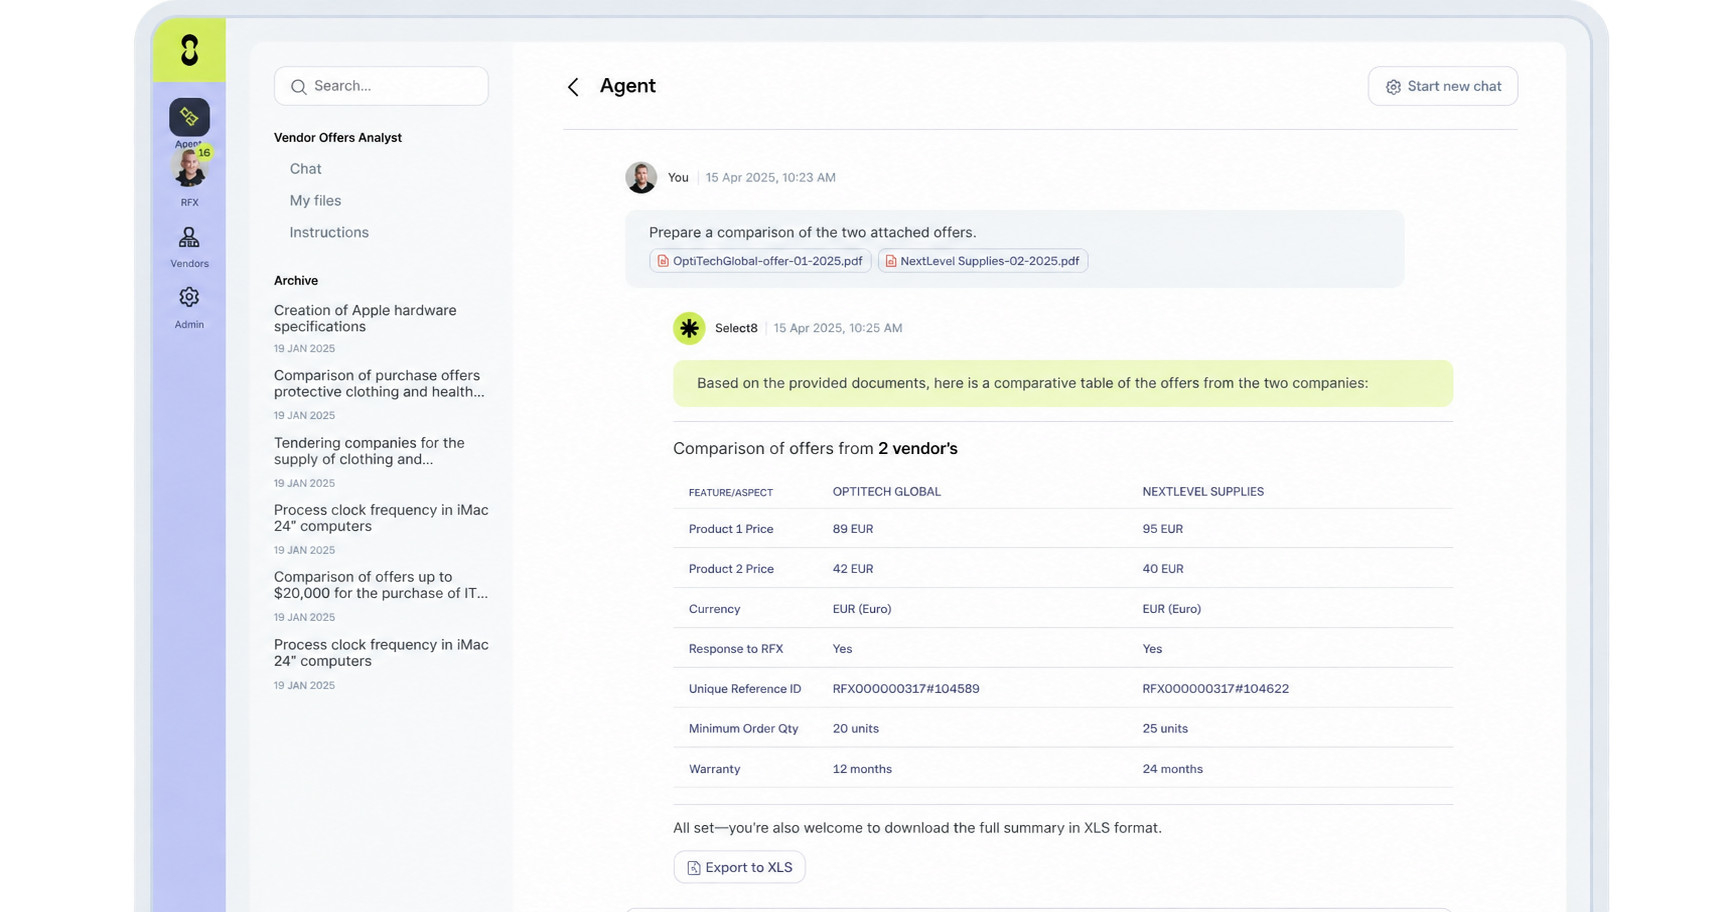This screenshot has height=912, width=1724.
Task: Click the Minimum Order Qty row label
Action: [x=743, y=729]
